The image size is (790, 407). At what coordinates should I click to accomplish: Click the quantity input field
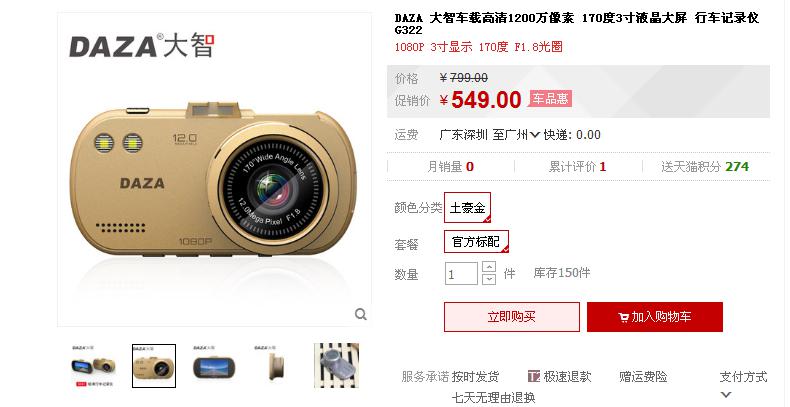[461, 274]
